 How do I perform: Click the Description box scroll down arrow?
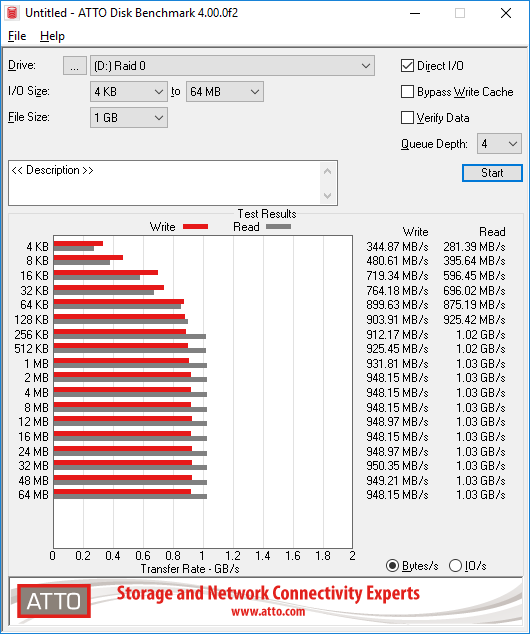click(327, 196)
